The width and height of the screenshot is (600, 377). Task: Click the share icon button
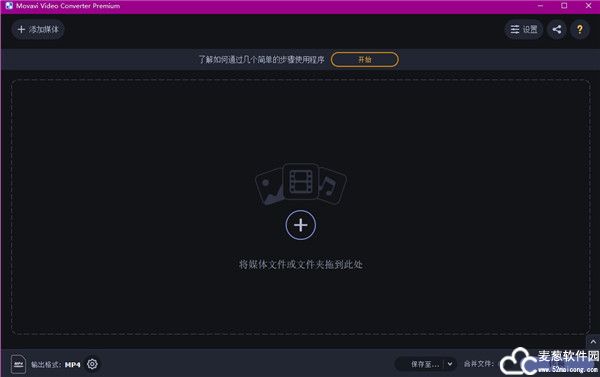pyautogui.click(x=557, y=29)
